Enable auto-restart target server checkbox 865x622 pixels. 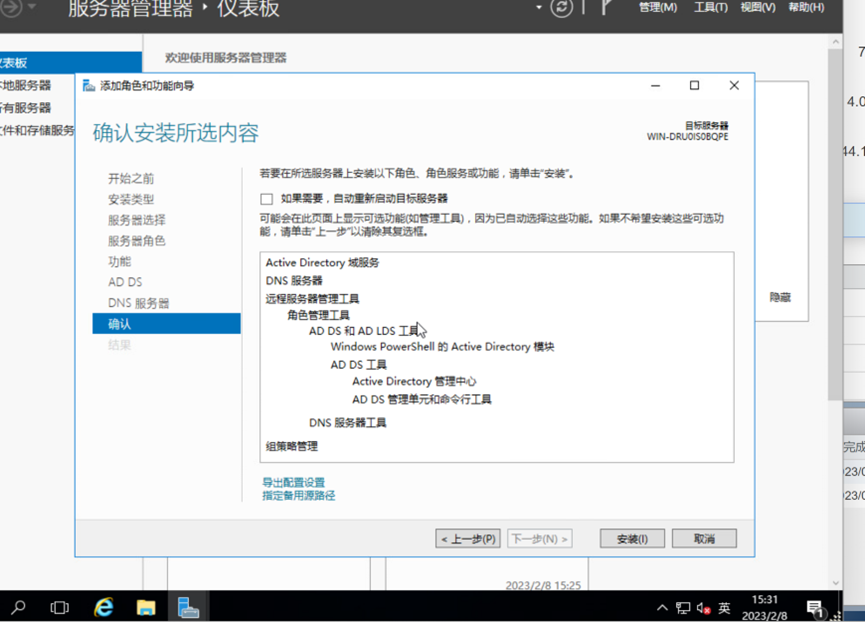click(x=266, y=199)
